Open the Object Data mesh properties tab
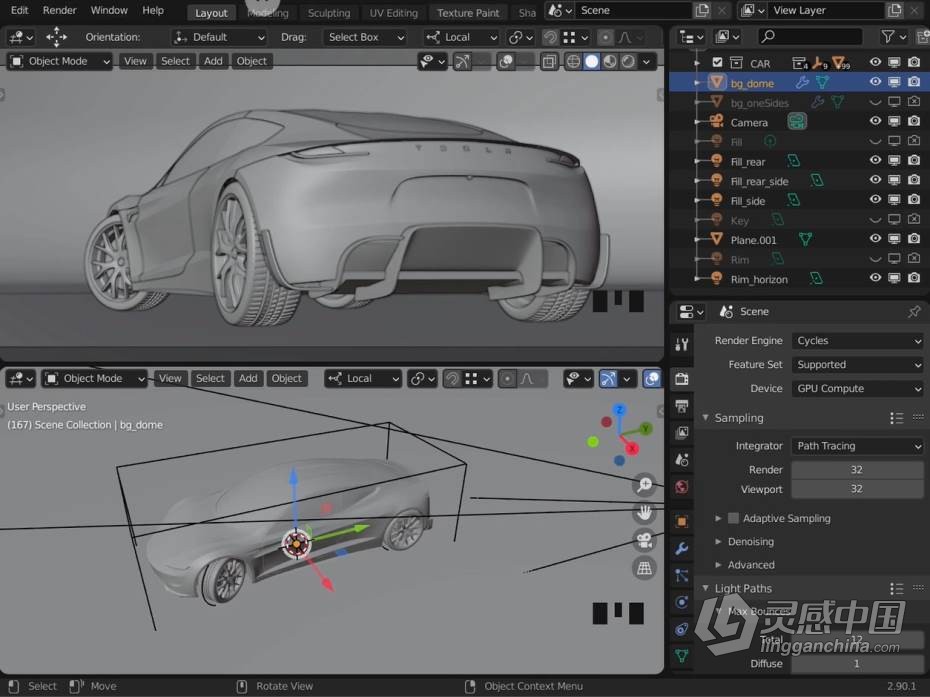The width and height of the screenshot is (930, 697). (x=681, y=655)
